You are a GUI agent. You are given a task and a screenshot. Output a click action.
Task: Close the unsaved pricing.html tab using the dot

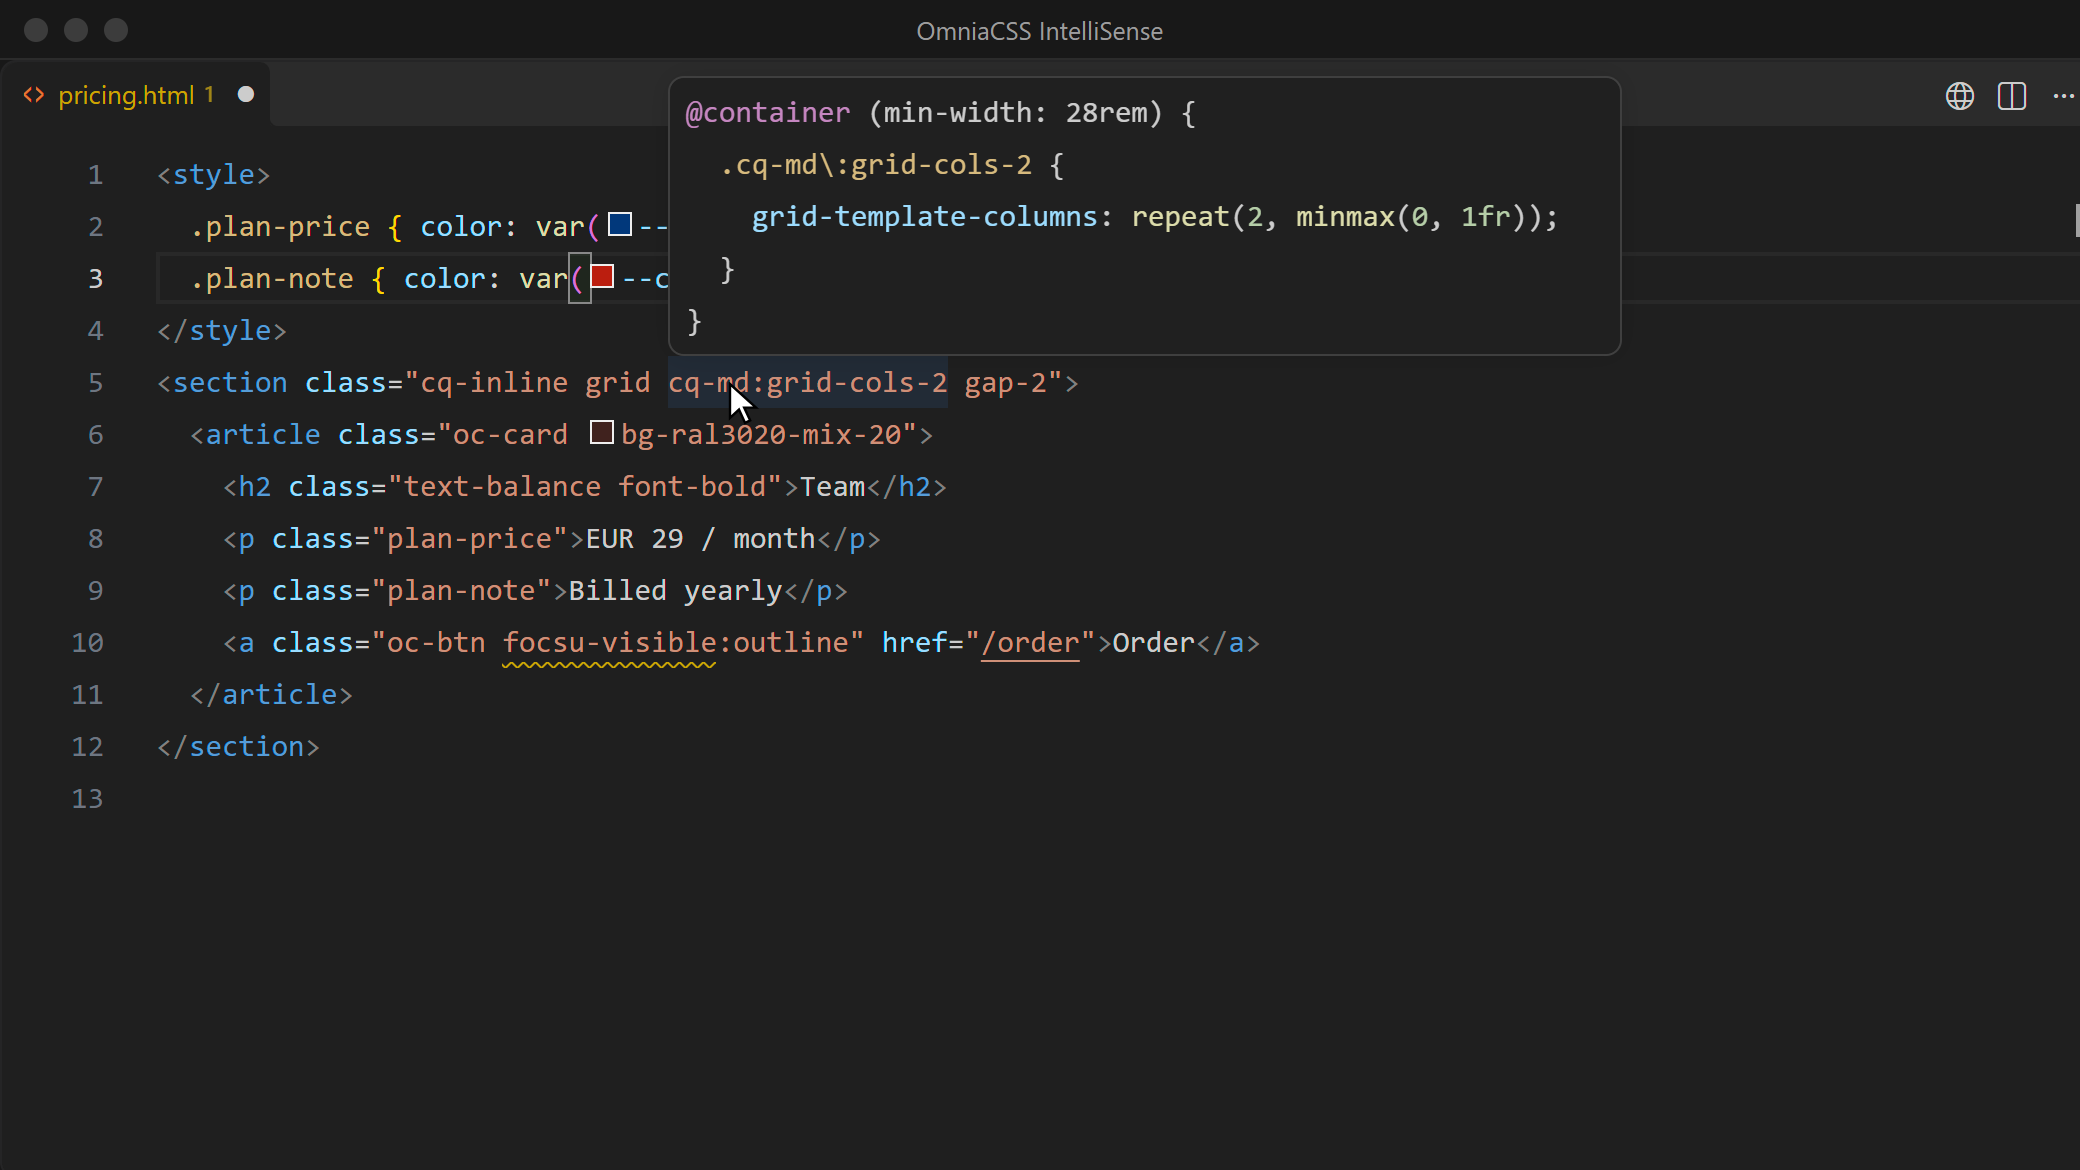(x=246, y=94)
